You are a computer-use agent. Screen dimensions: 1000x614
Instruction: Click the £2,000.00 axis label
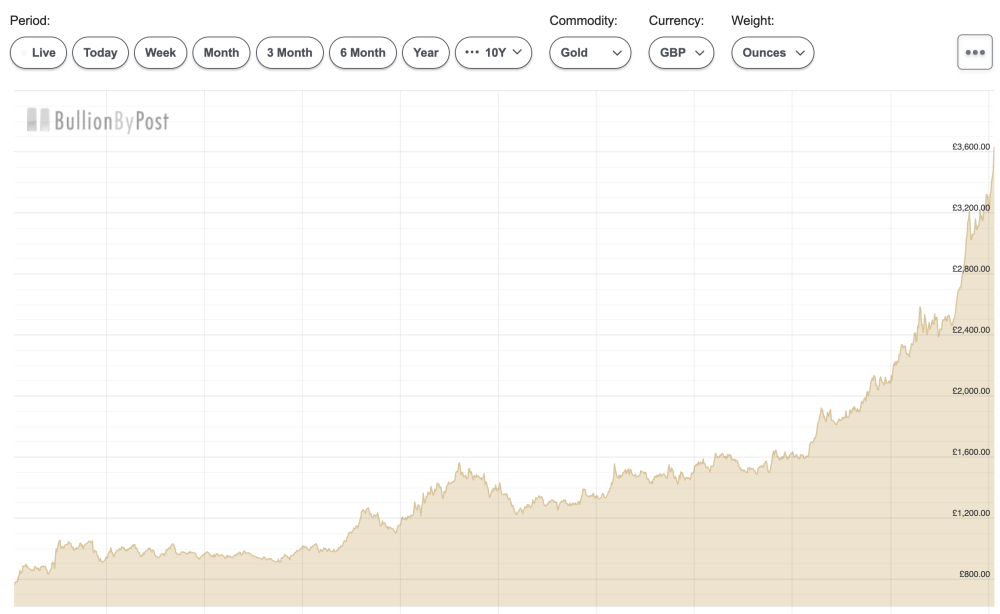[x=971, y=391]
